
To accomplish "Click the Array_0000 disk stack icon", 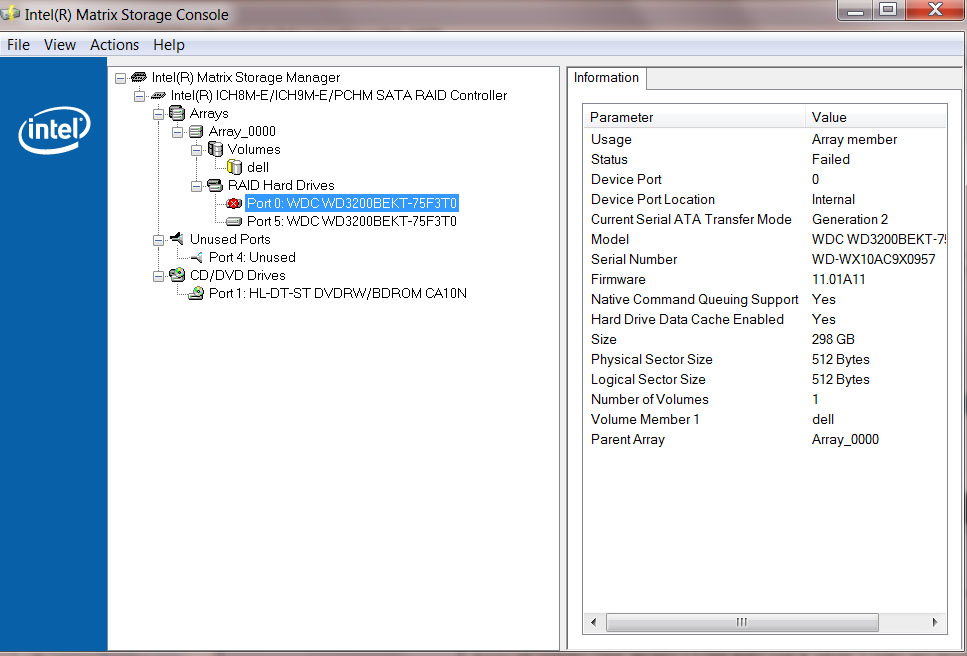I will [196, 131].
